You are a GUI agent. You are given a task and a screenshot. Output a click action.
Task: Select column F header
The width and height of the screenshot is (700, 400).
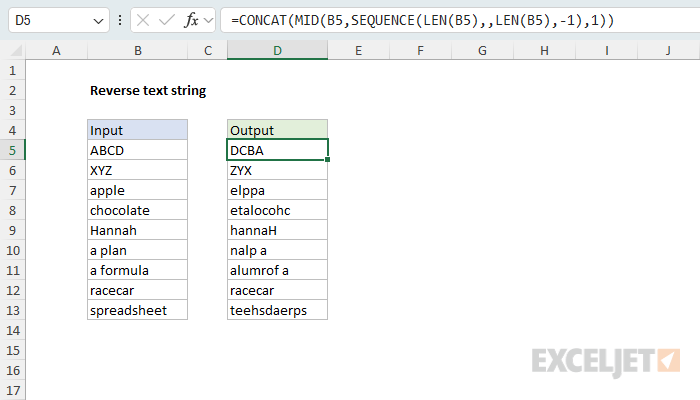pyautogui.click(x=421, y=50)
